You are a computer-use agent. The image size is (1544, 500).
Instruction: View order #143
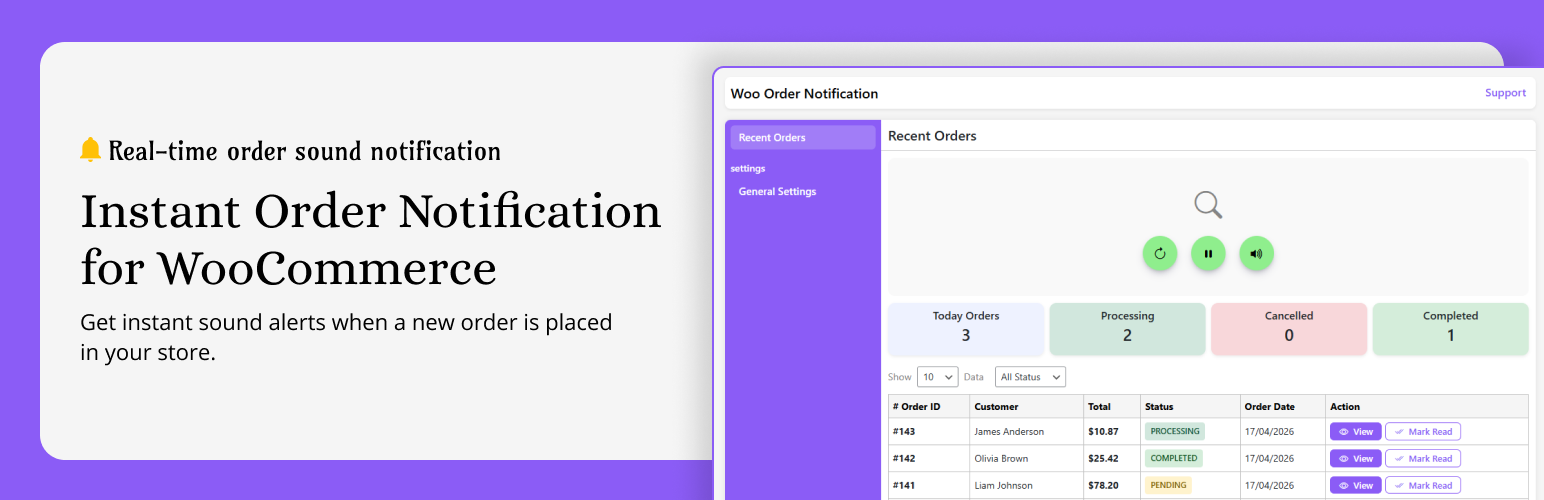[1355, 432]
